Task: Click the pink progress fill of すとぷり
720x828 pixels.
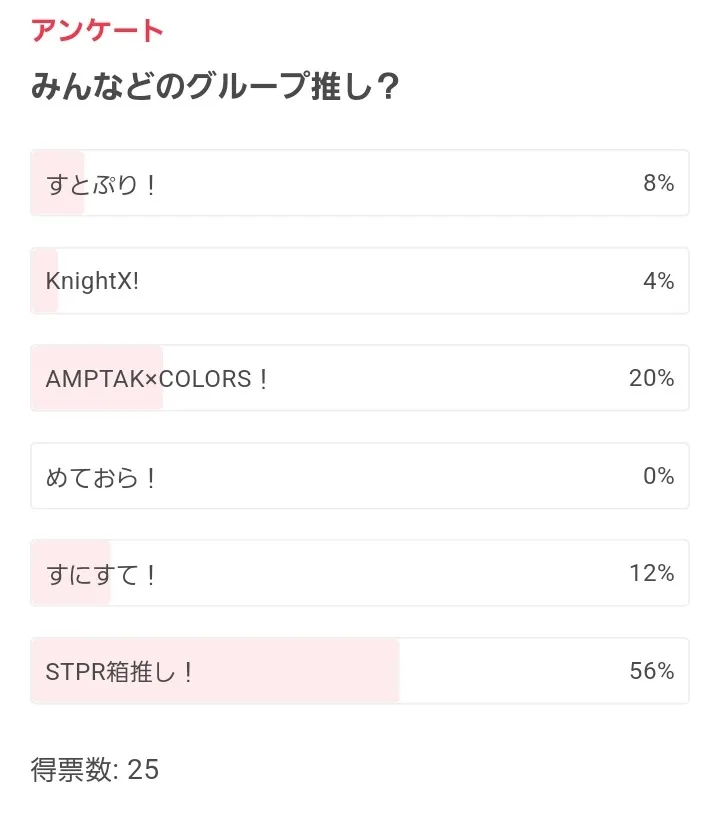Action: (58, 183)
